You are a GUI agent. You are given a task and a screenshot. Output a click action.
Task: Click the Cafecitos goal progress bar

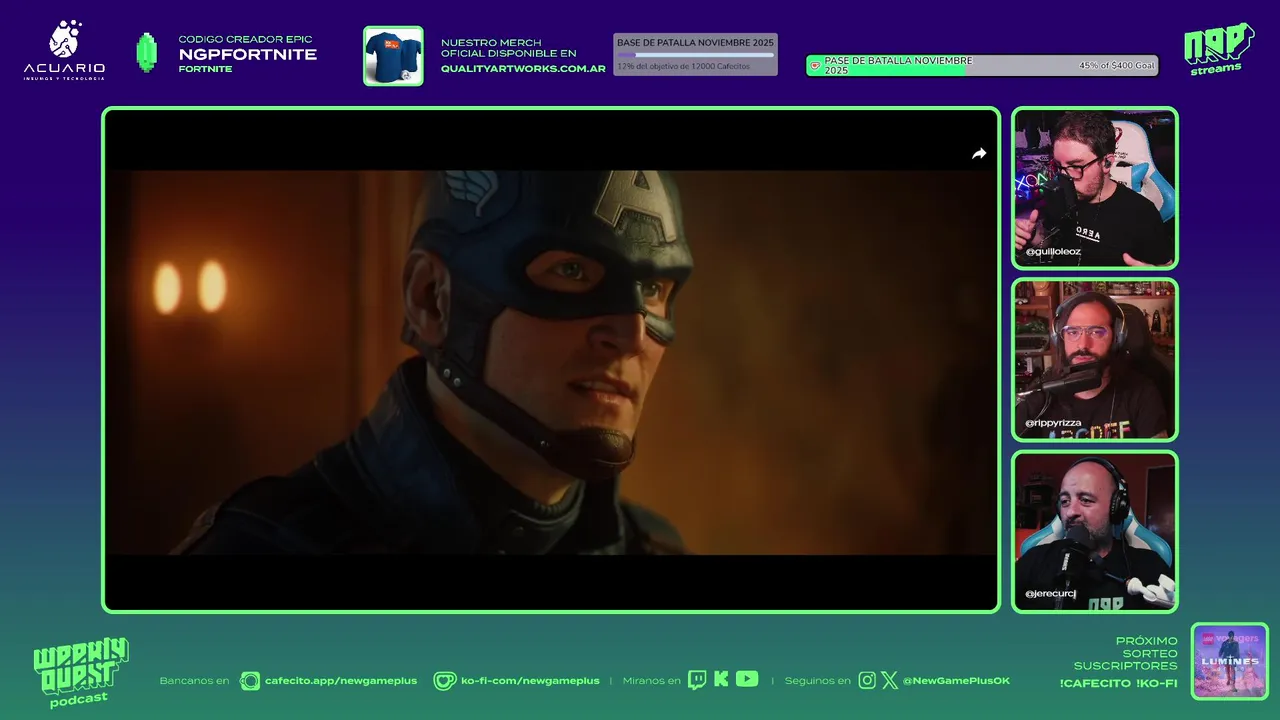coord(695,55)
